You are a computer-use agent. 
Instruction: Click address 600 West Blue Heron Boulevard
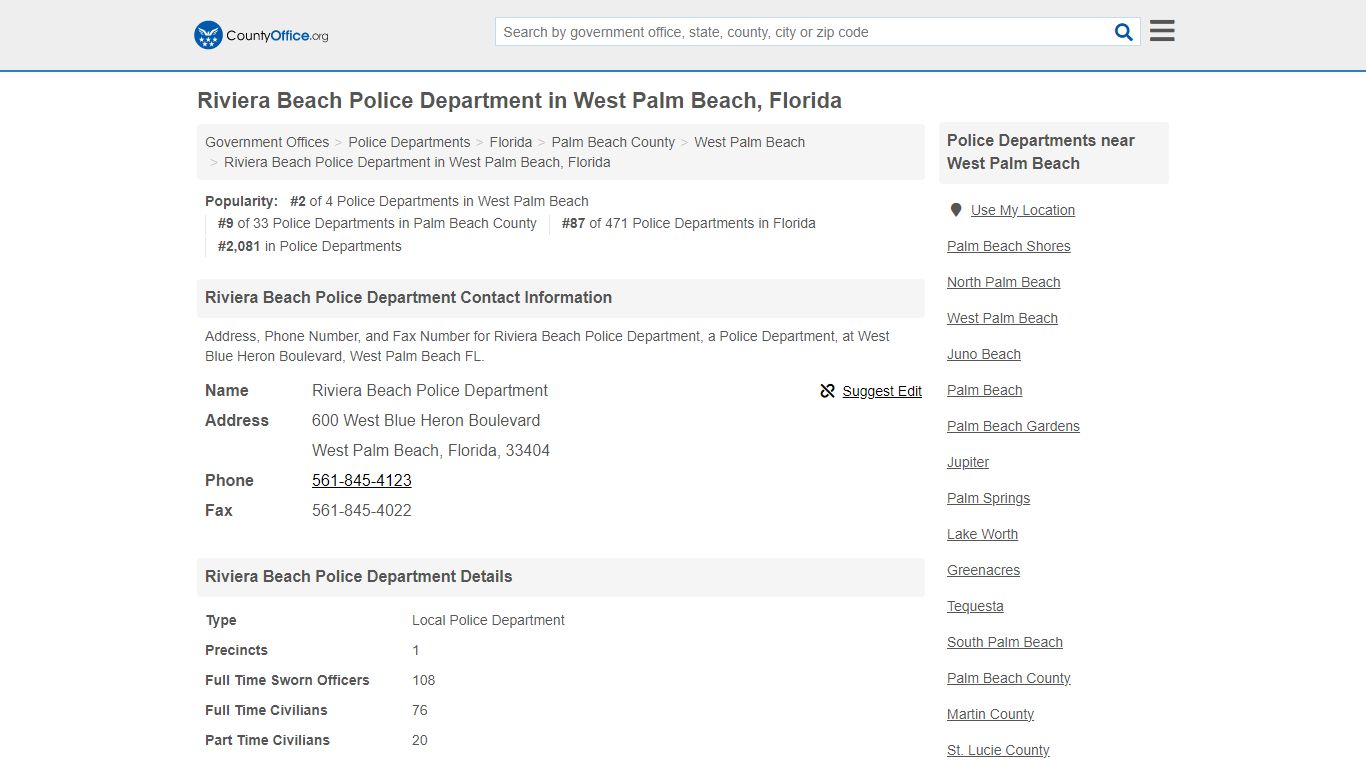[x=426, y=420]
